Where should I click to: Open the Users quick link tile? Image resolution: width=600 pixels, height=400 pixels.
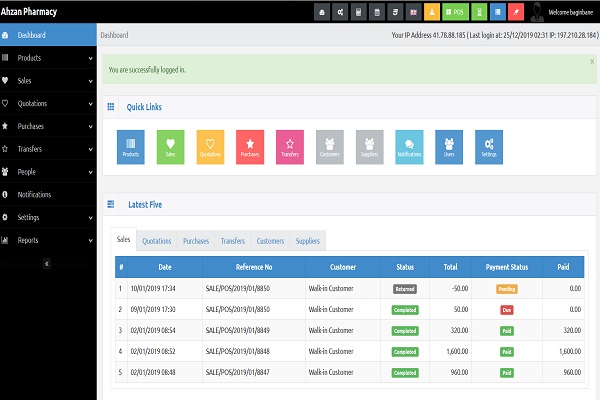click(449, 147)
